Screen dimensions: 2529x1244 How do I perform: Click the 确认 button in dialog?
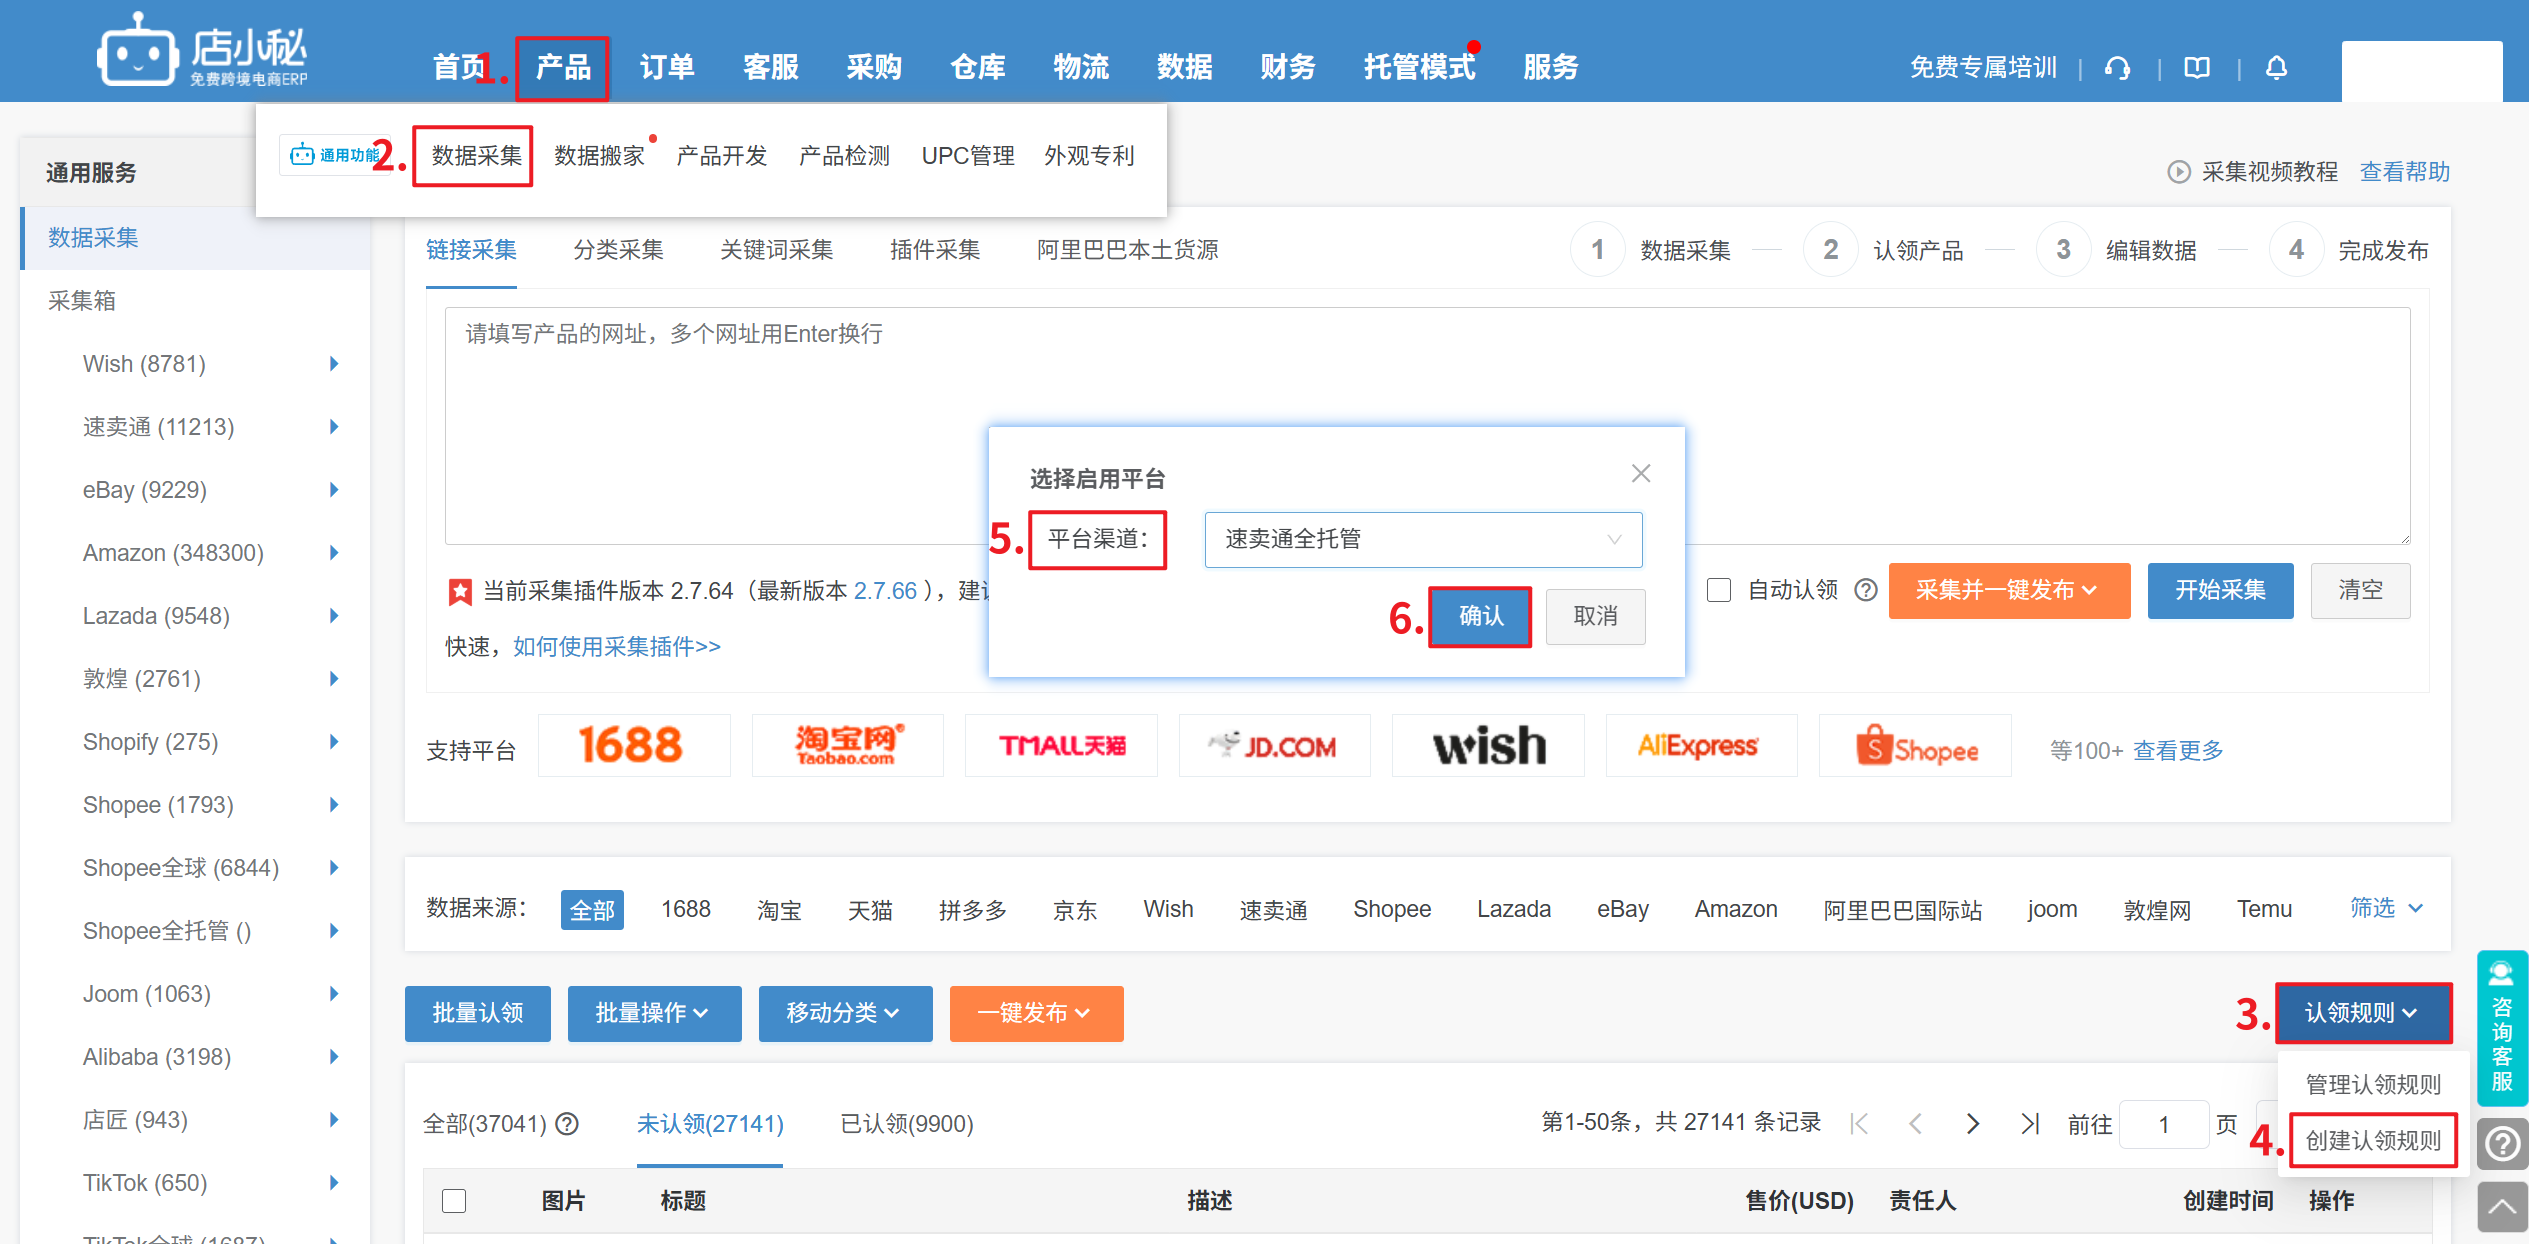pyautogui.click(x=1480, y=616)
